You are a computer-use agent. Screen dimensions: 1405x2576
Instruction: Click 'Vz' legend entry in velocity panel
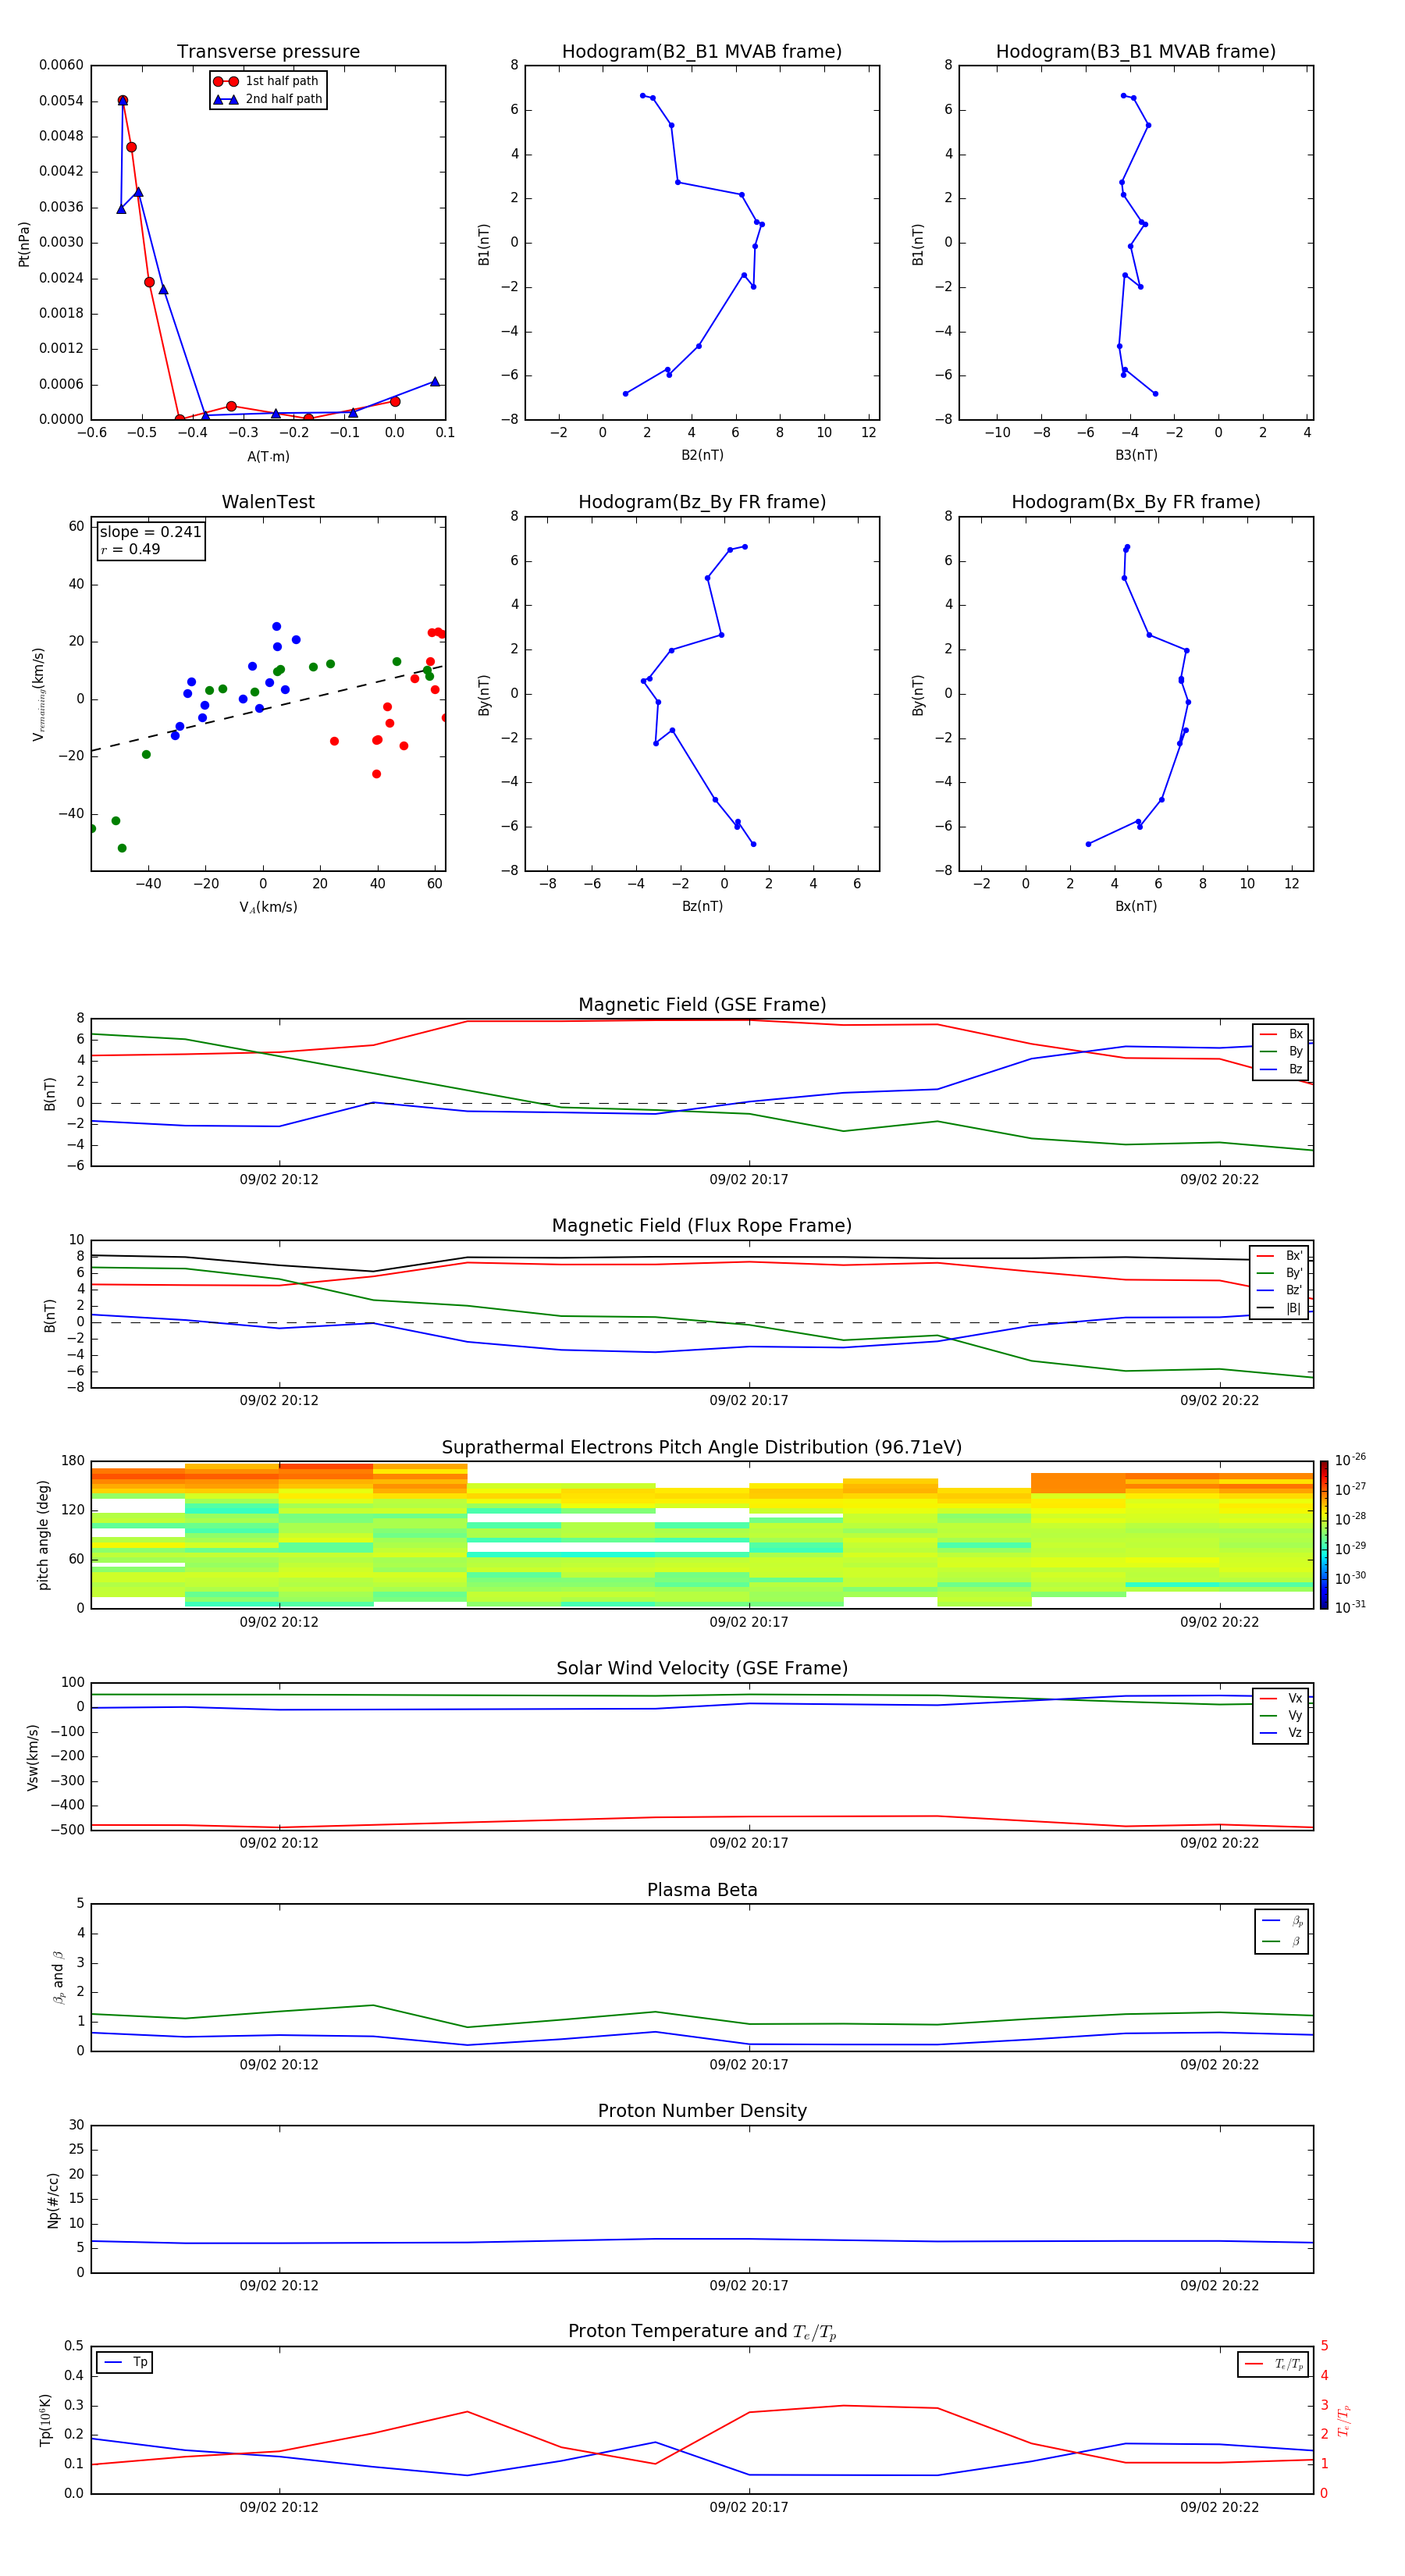pyautogui.click(x=1281, y=1733)
